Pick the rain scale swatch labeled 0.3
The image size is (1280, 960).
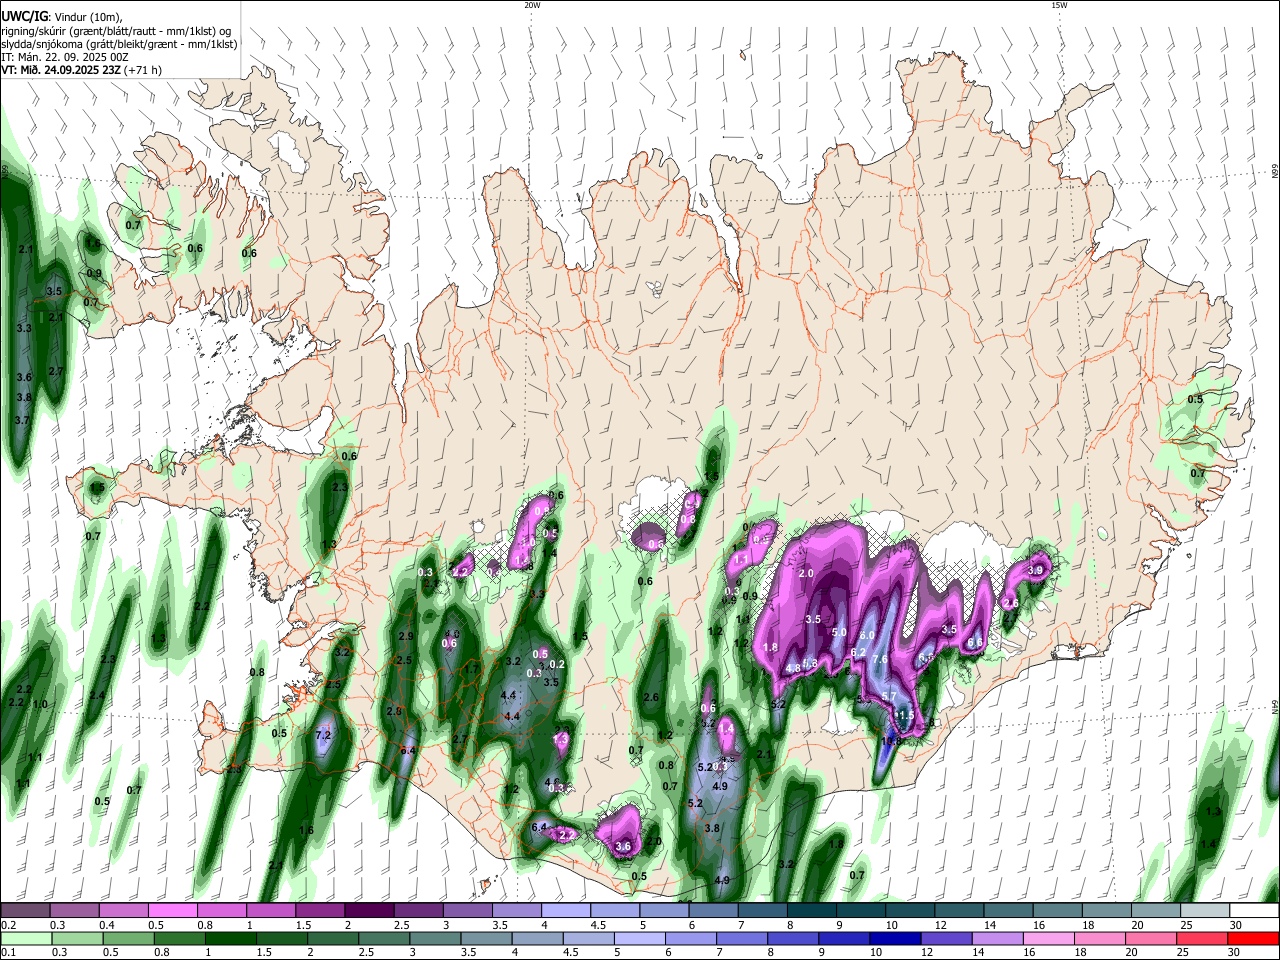click(x=77, y=938)
